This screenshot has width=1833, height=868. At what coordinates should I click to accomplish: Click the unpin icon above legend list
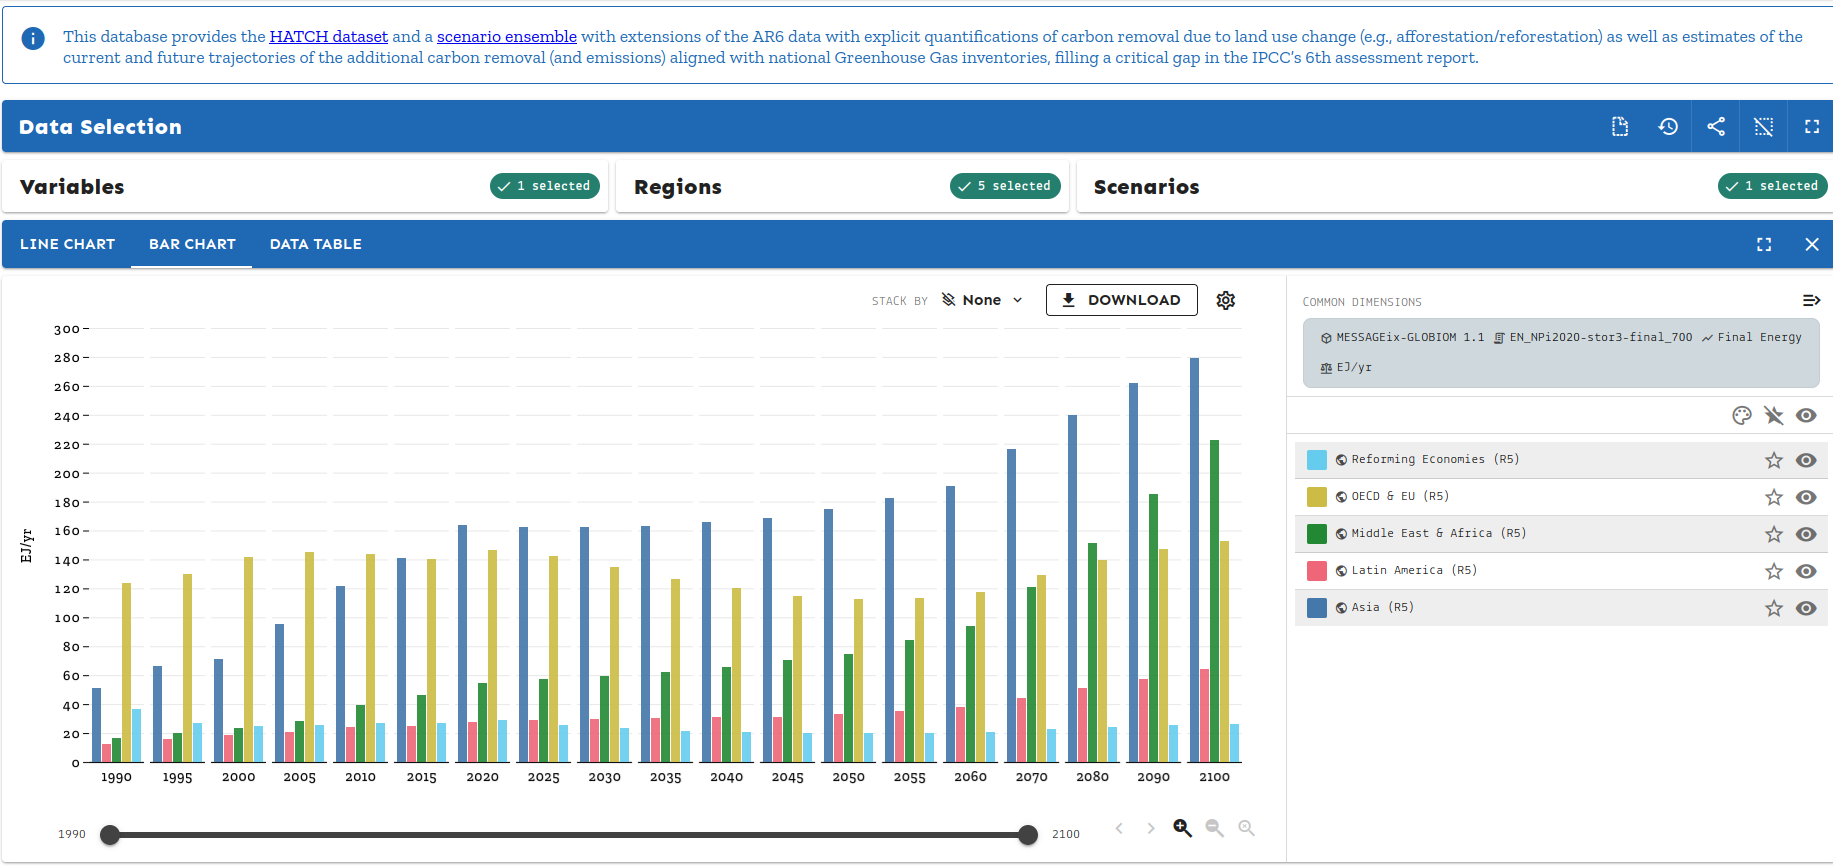coord(1773,416)
